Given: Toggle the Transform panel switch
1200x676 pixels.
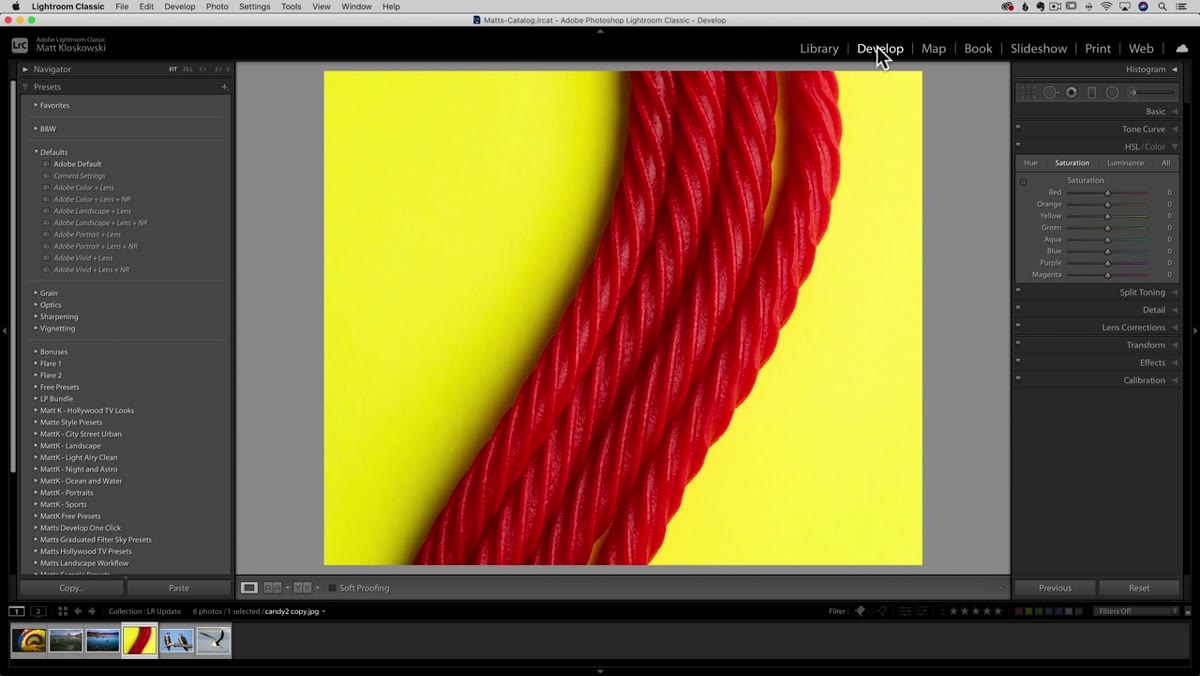Looking at the screenshot, I should (x=1018, y=343).
